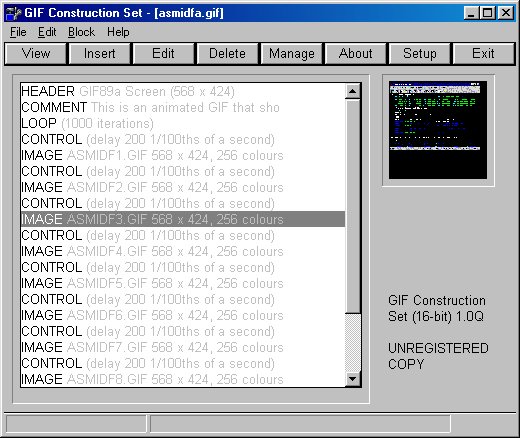The width and height of the screenshot is (520, 438).
Task: Minimize the GIF Construction Set window
Action: click(x=471, y=13)
